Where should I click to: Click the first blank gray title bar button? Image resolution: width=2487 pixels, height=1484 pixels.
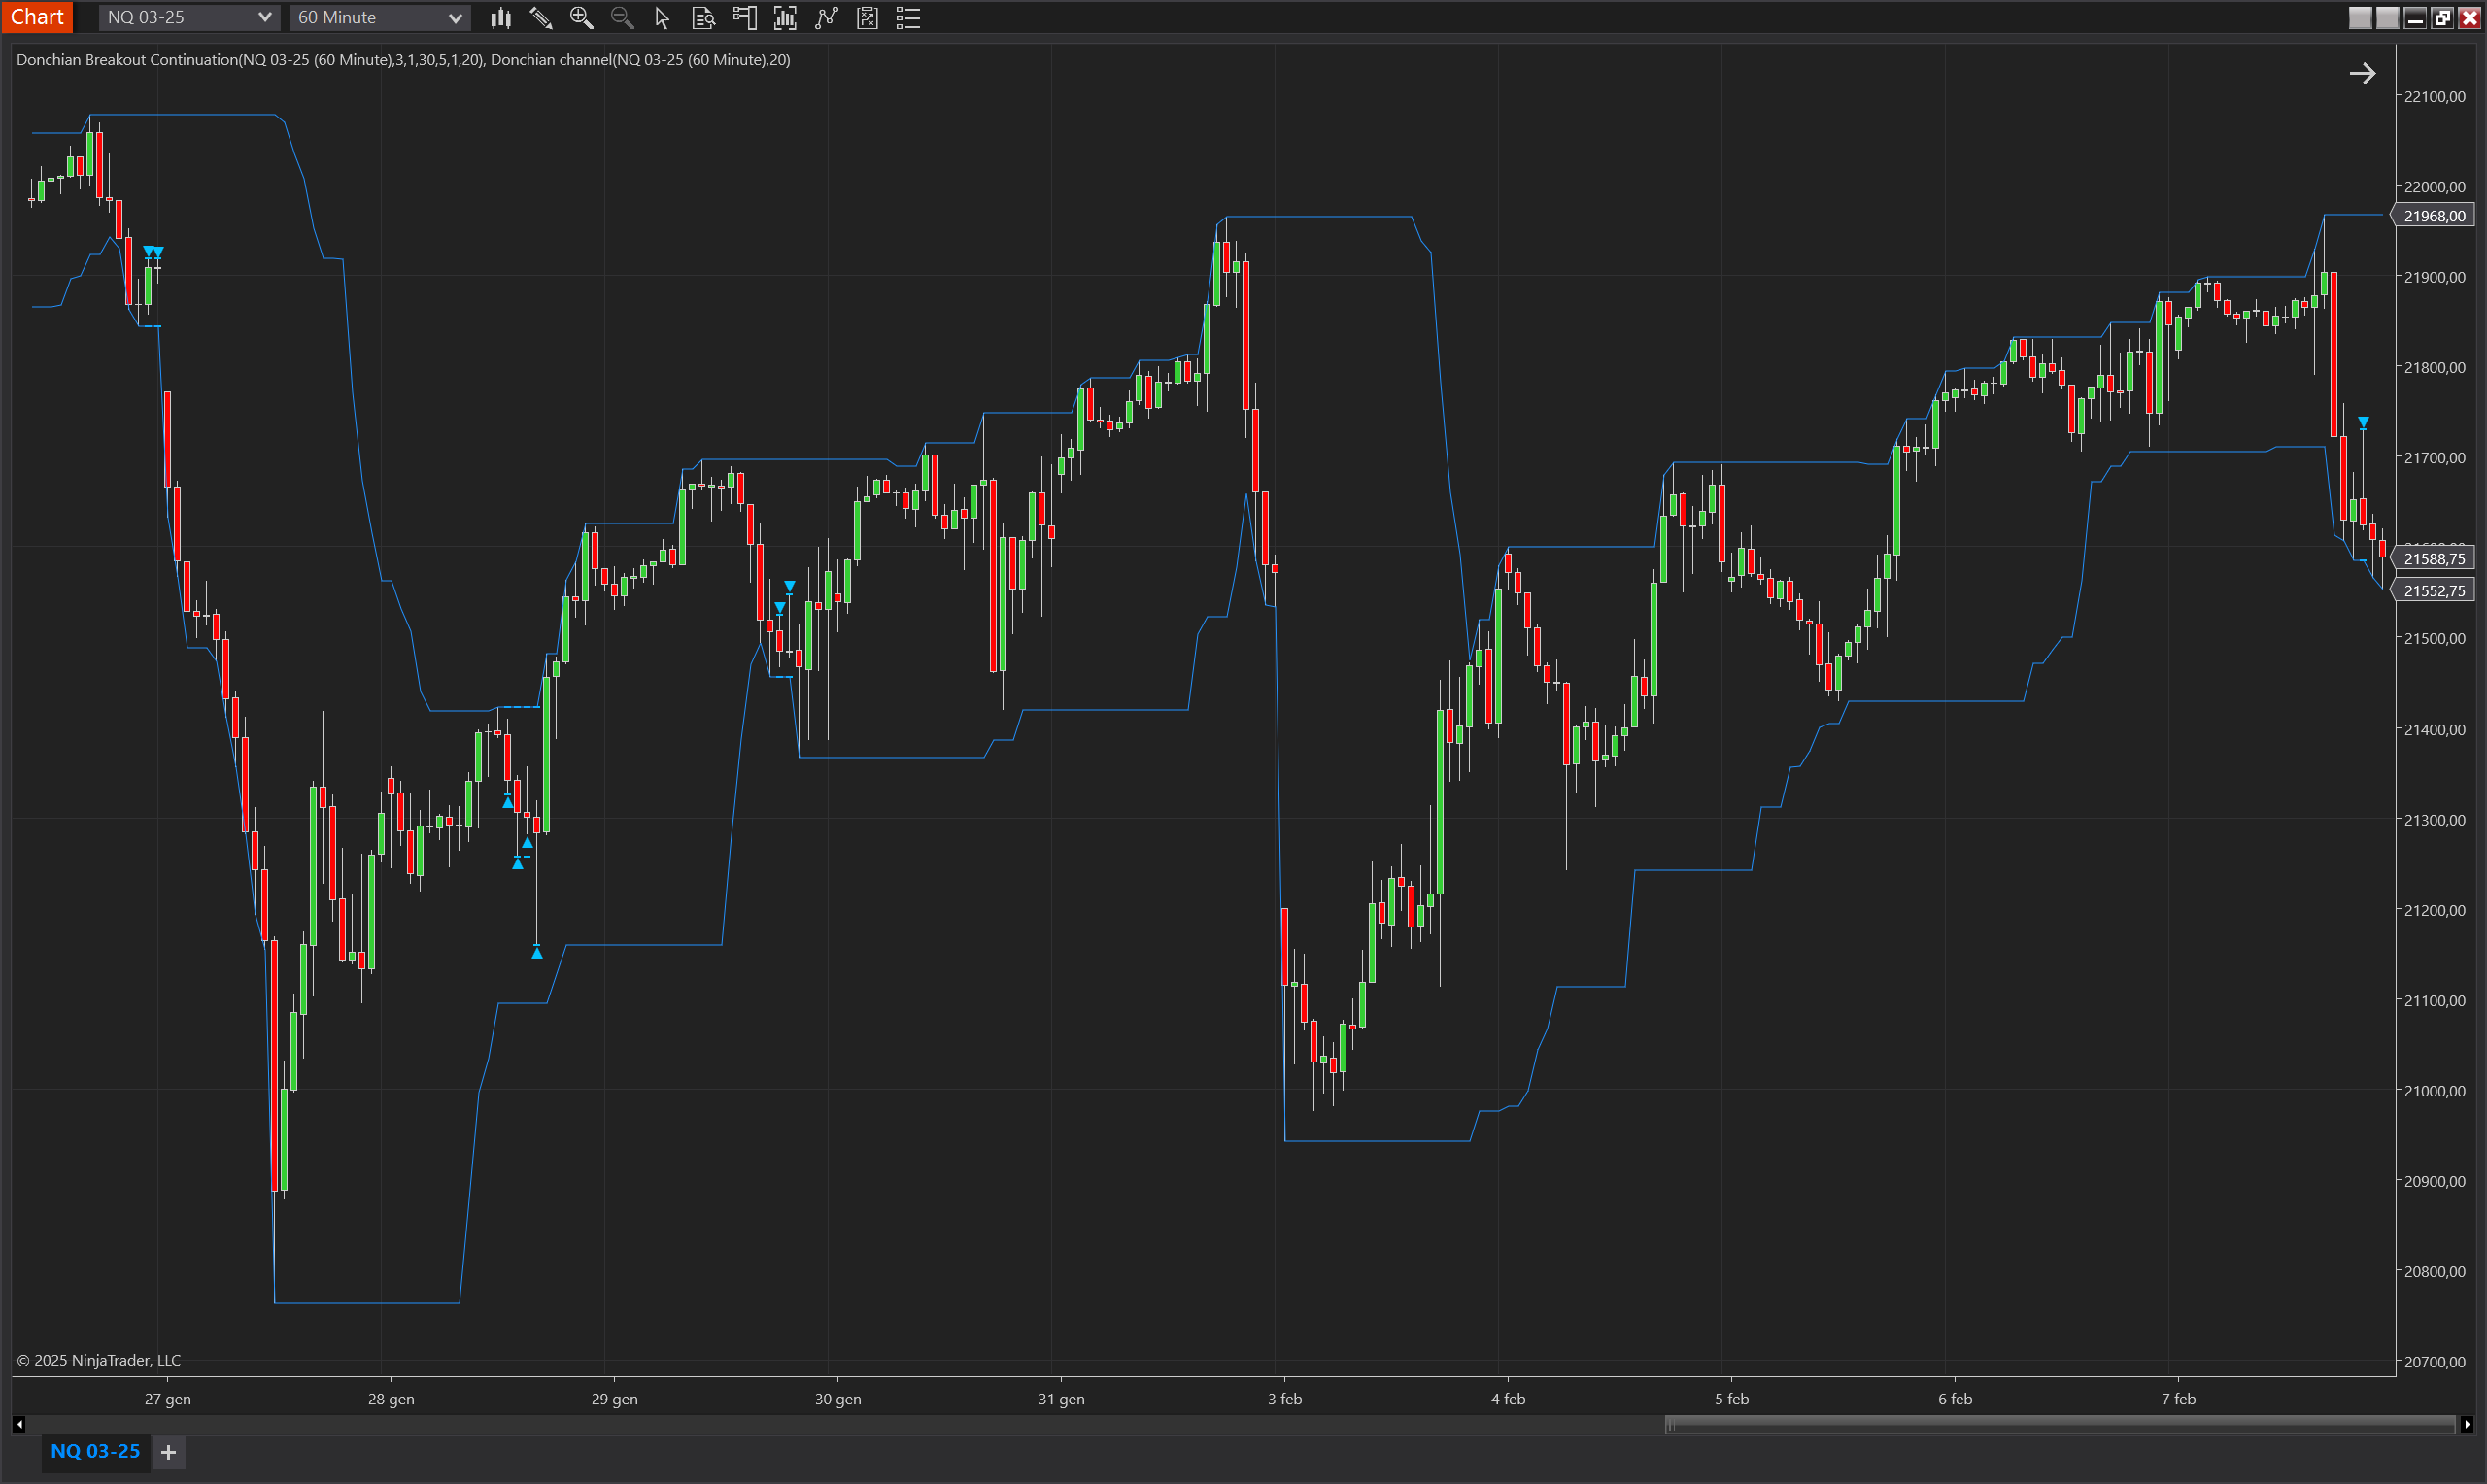pyautogui.click(x=2360, y=17)
